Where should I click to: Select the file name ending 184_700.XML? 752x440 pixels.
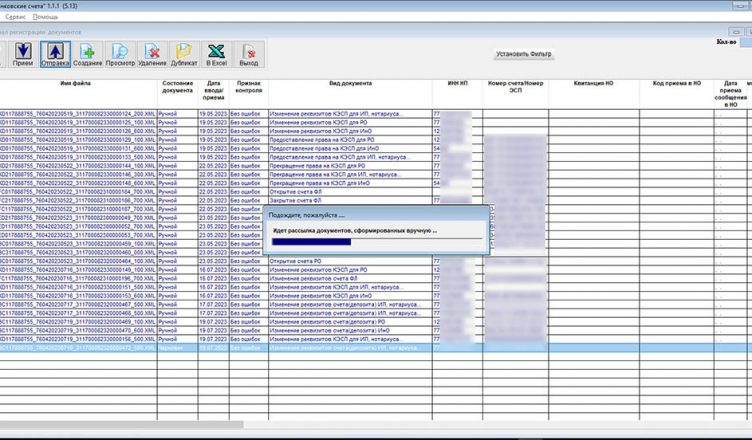[78, 192]
